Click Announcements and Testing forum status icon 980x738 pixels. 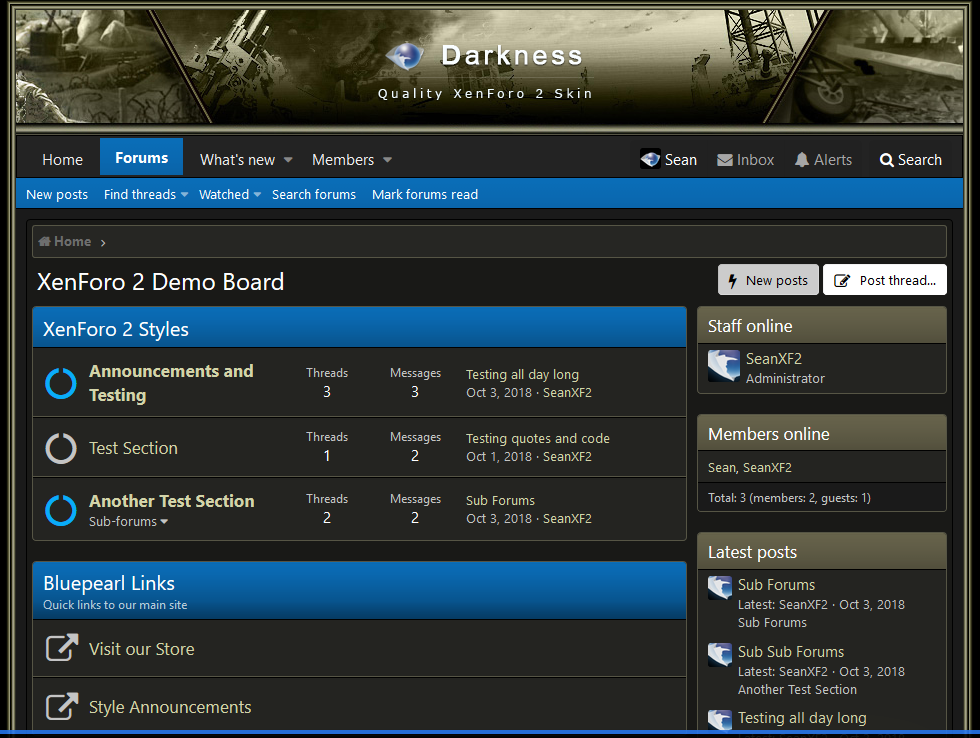61,383
